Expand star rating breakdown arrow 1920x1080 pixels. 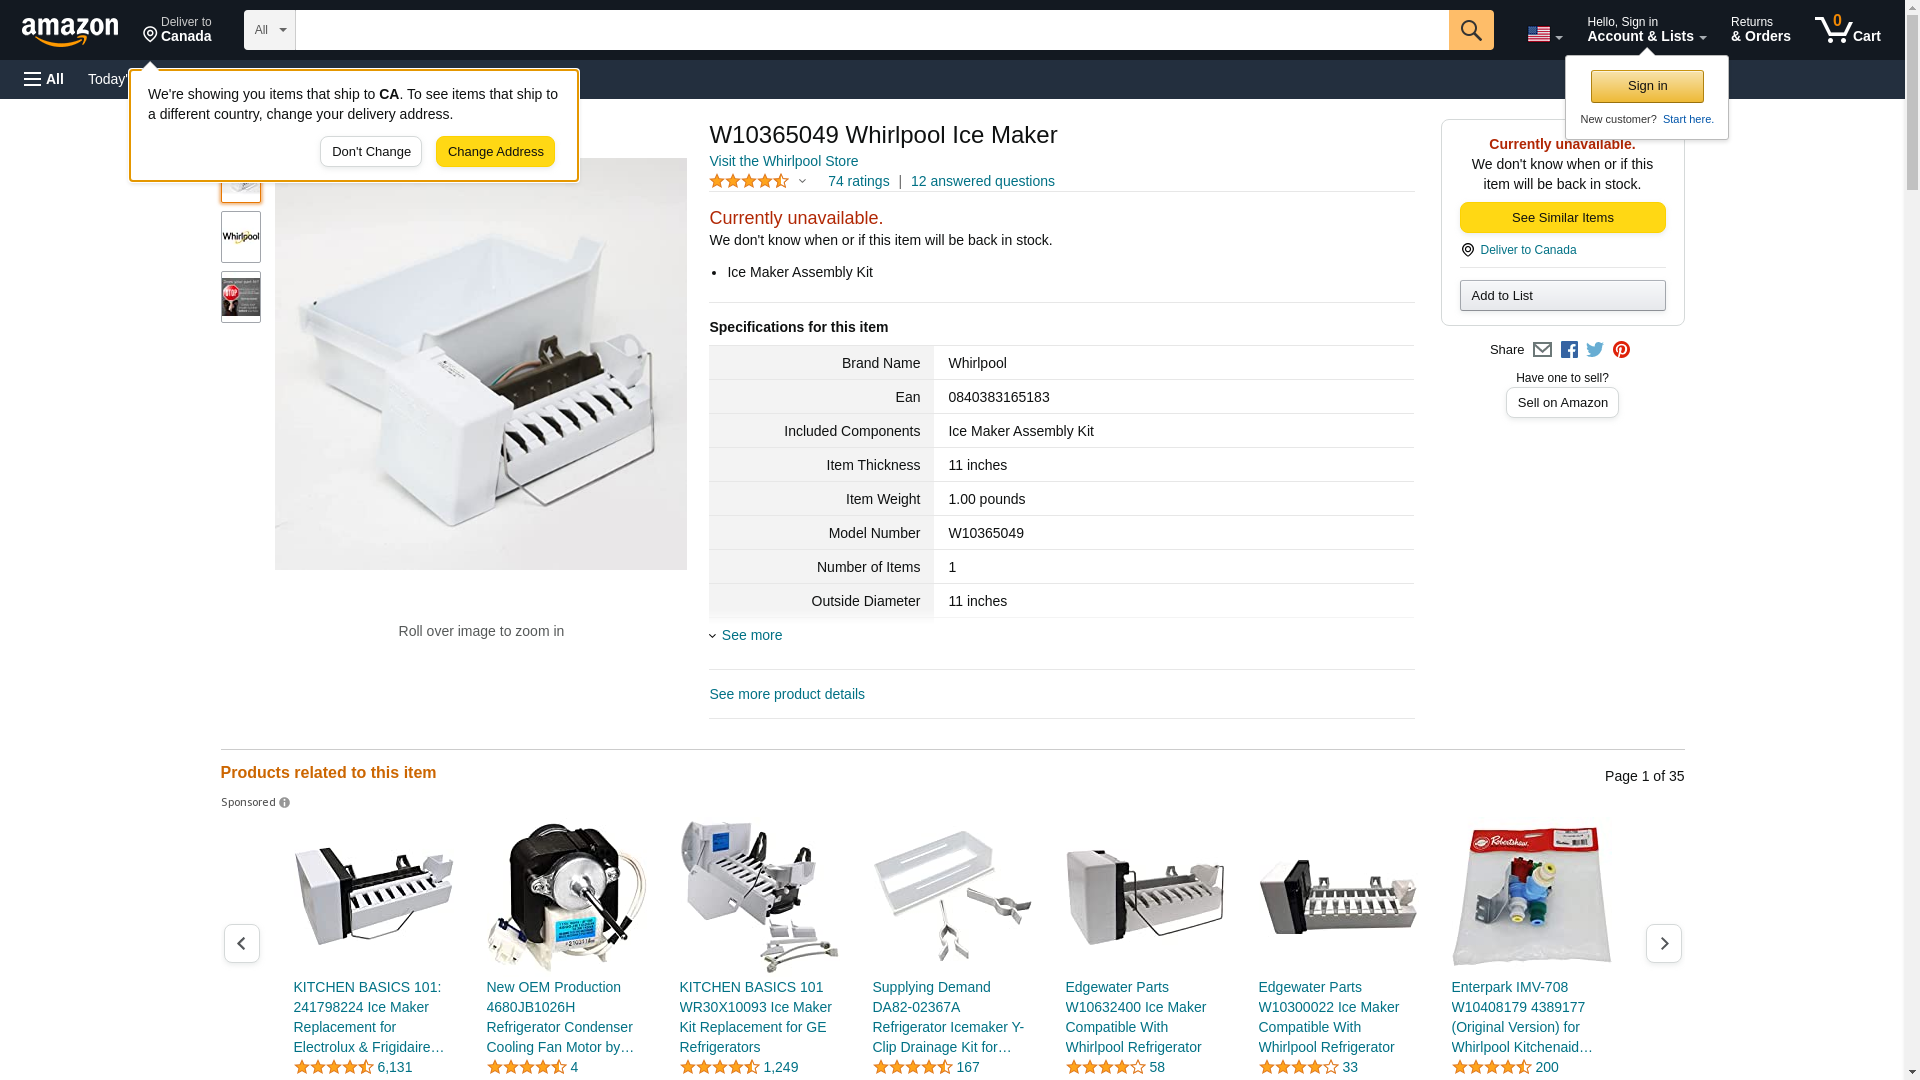[802, 182]
